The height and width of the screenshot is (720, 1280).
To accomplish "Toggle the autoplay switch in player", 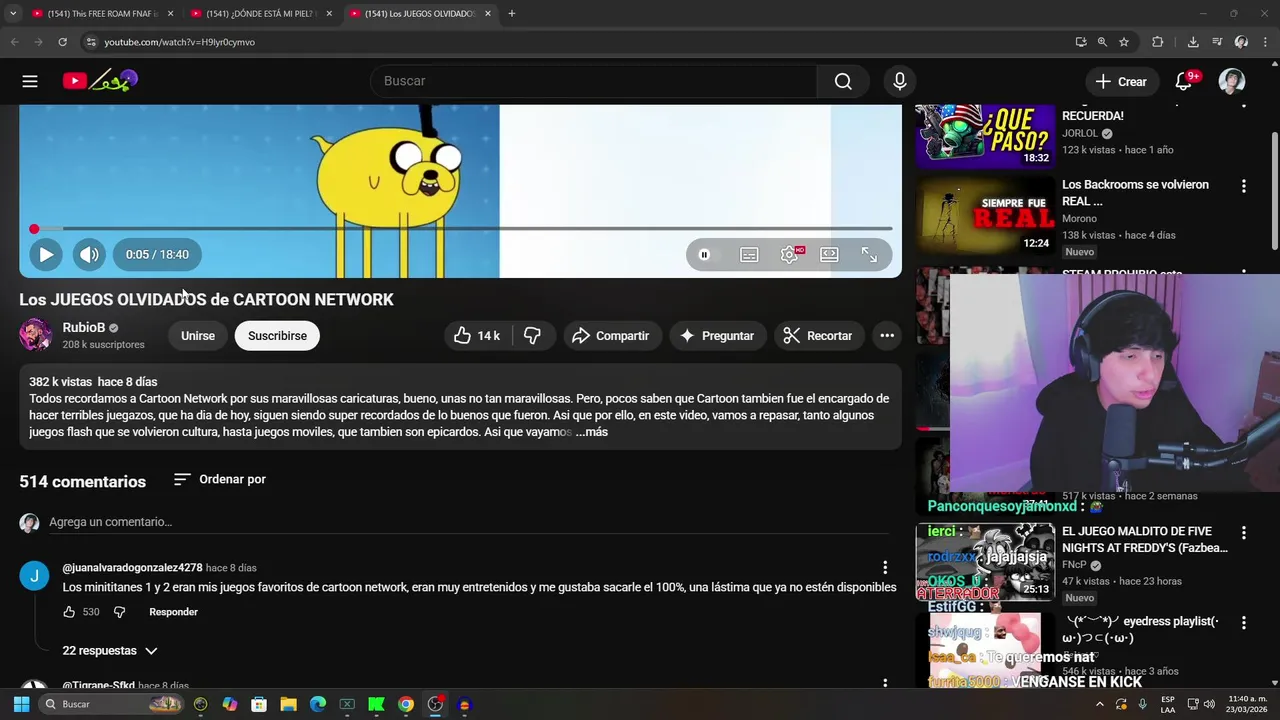I will pyautogui.click(x=704, y=255).
